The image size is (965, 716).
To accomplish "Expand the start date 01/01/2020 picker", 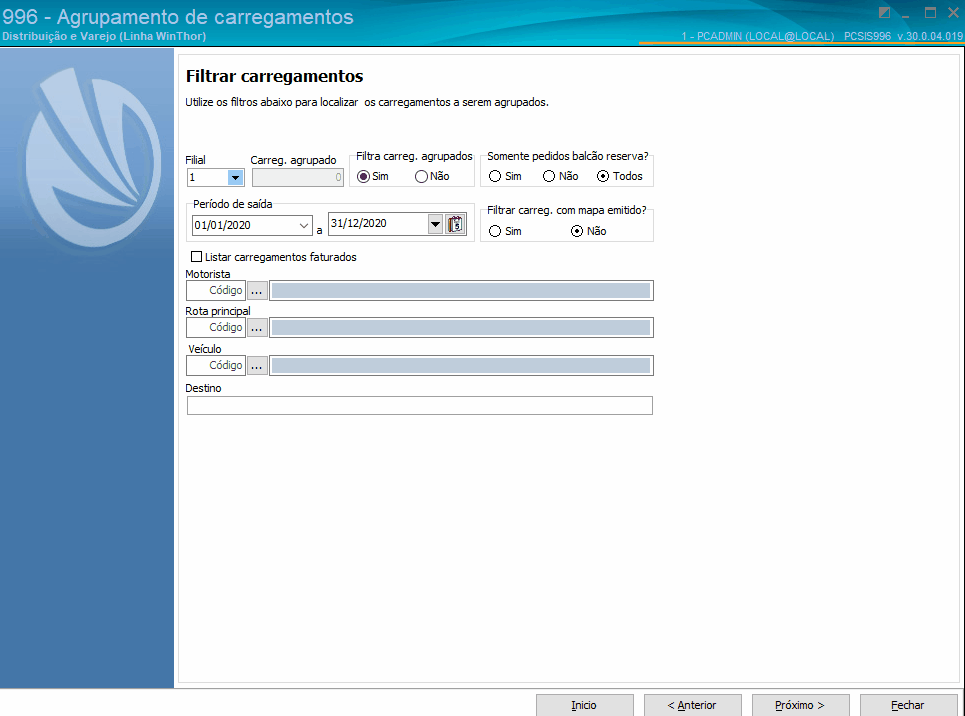I will (303, 225).
